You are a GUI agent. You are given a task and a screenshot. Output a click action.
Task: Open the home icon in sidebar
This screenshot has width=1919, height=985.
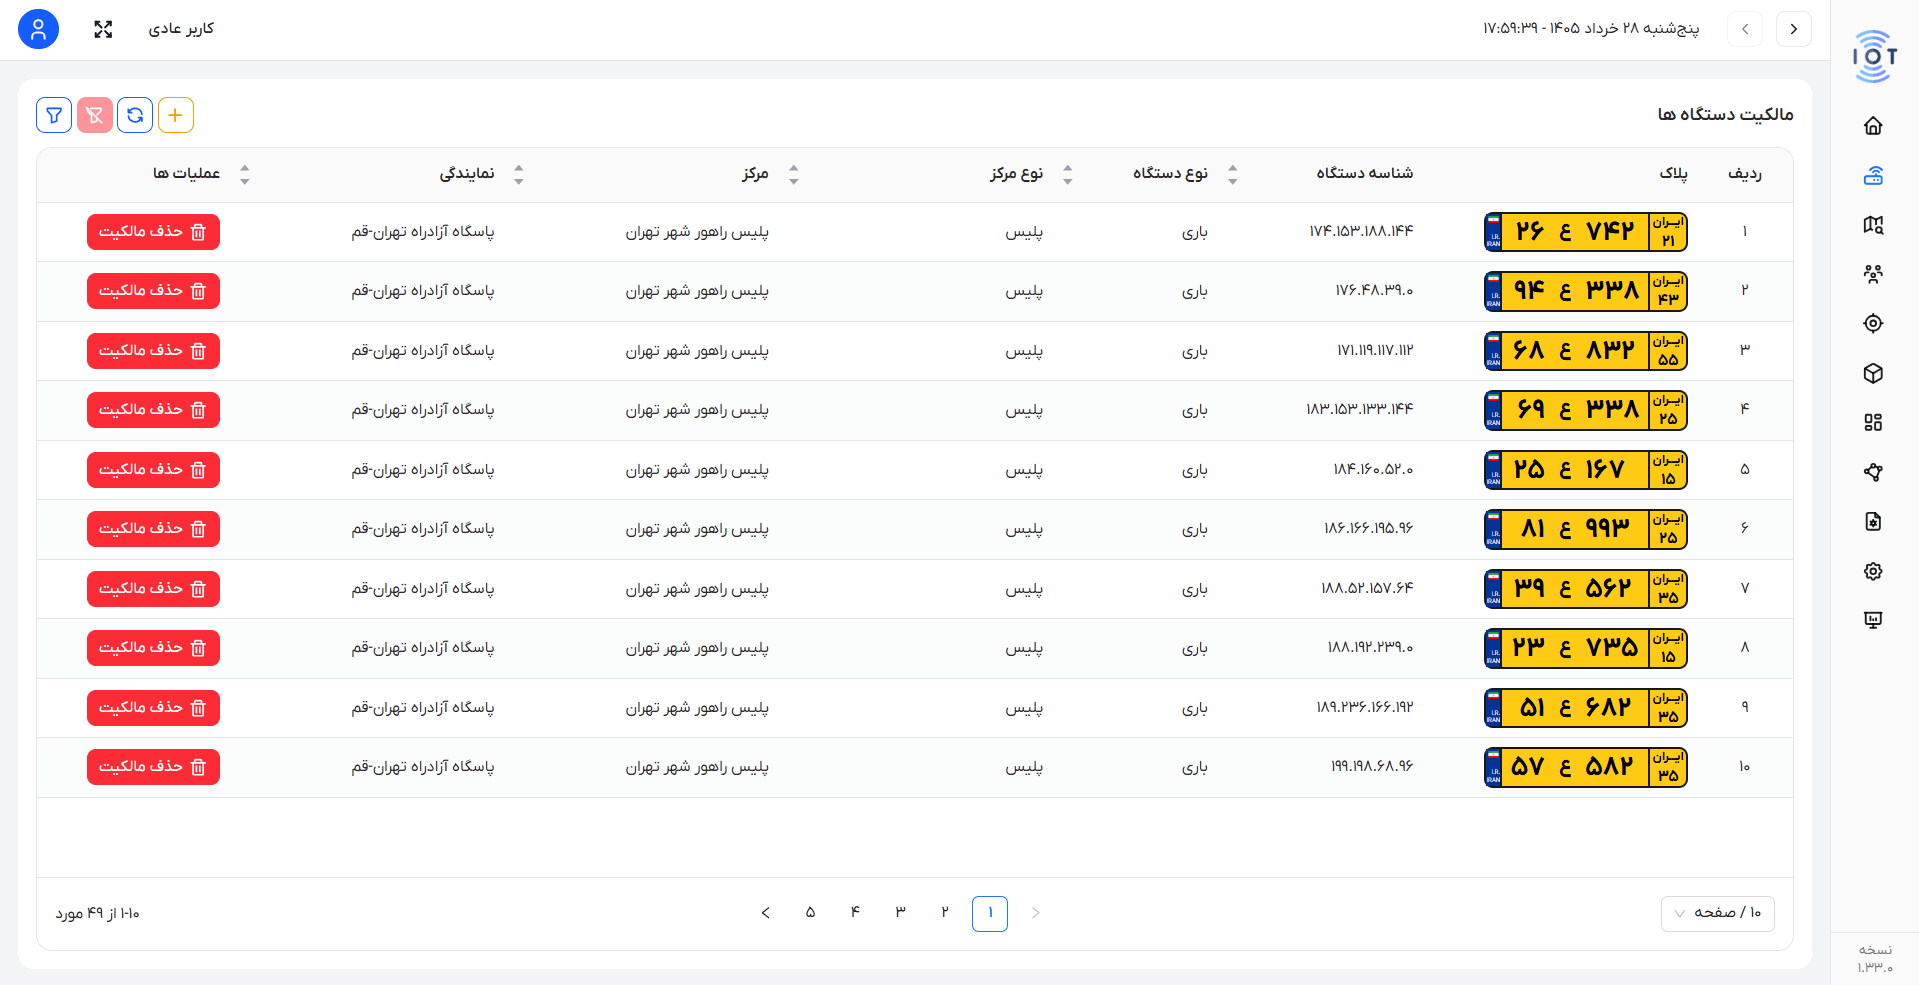pos(1873,125)
